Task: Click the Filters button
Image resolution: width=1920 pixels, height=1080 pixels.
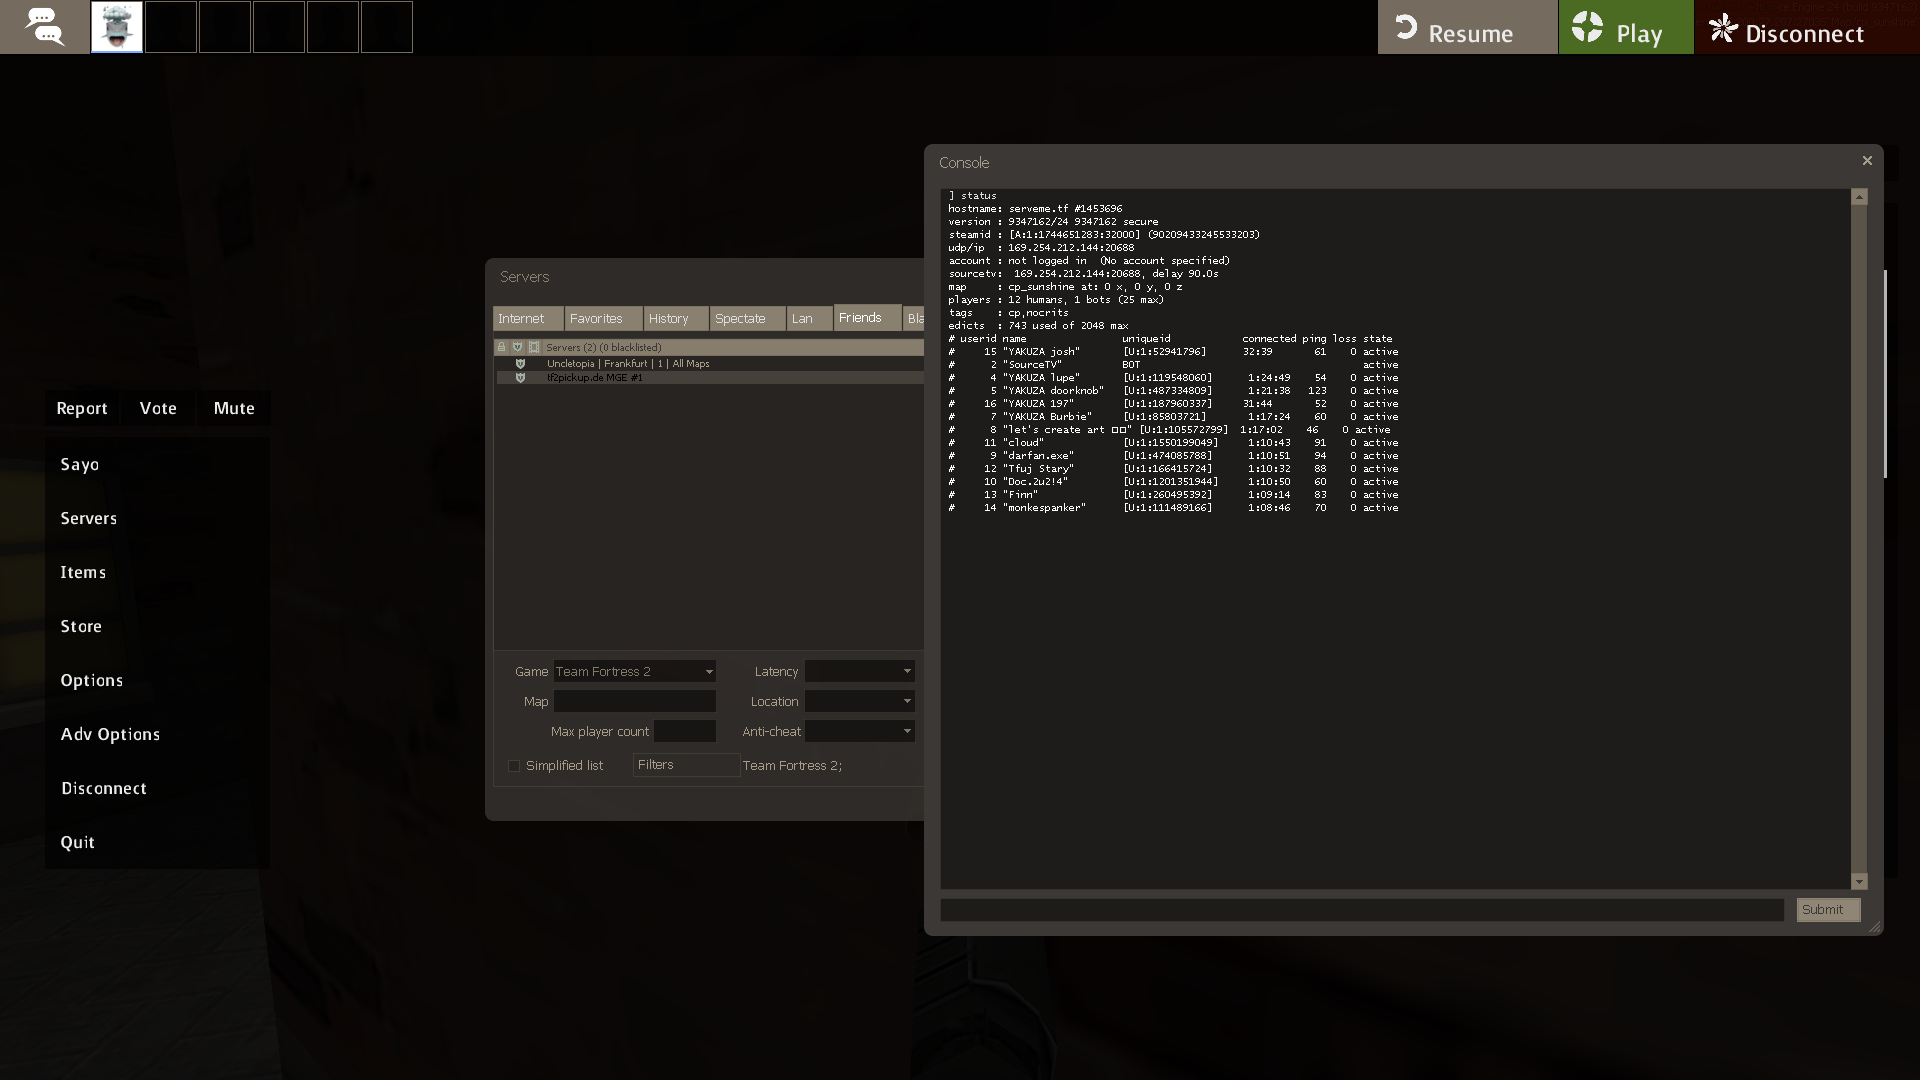Action: (685, 765)
